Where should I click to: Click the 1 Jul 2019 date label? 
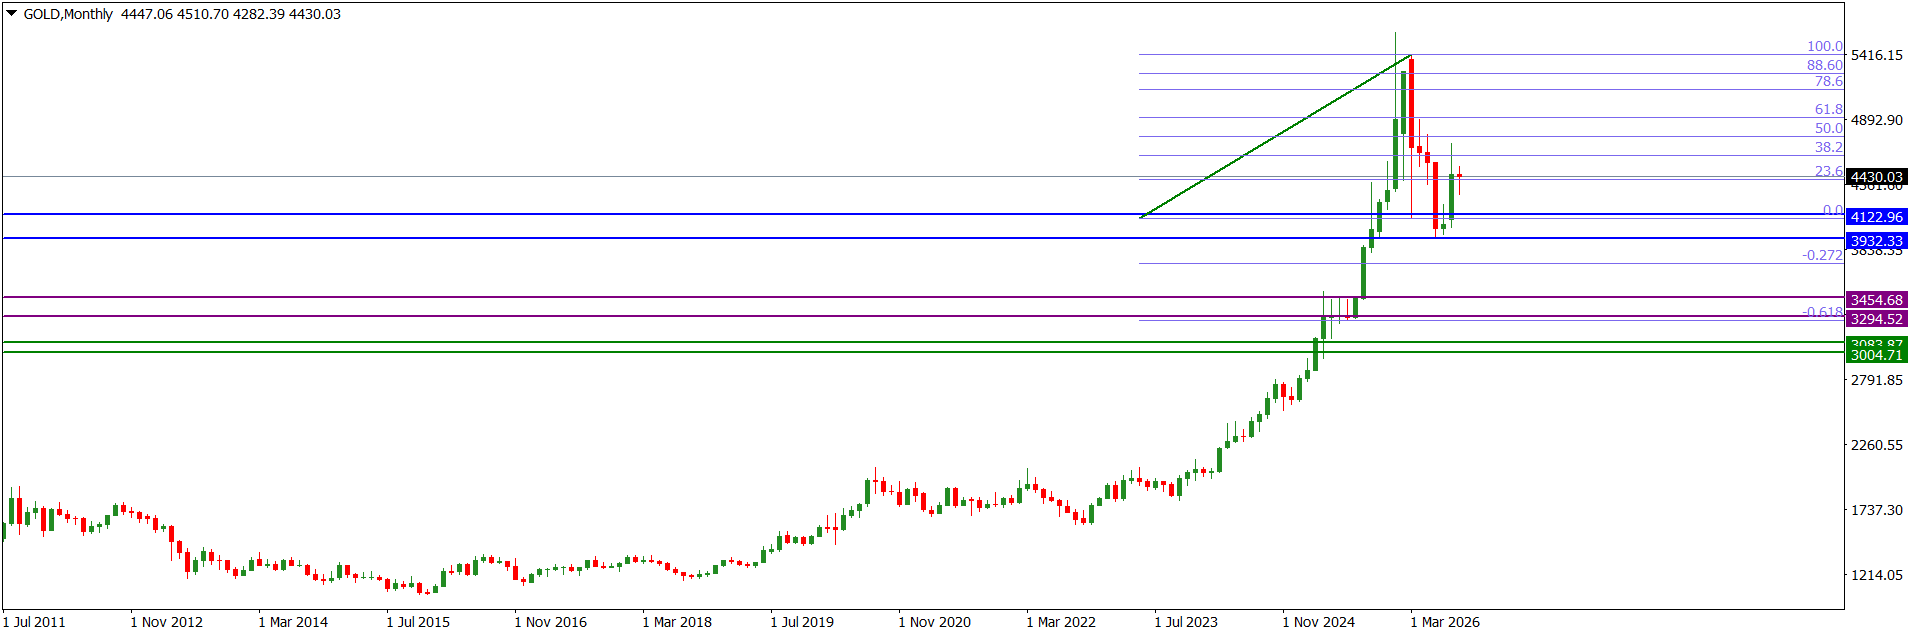coord(802,622)
